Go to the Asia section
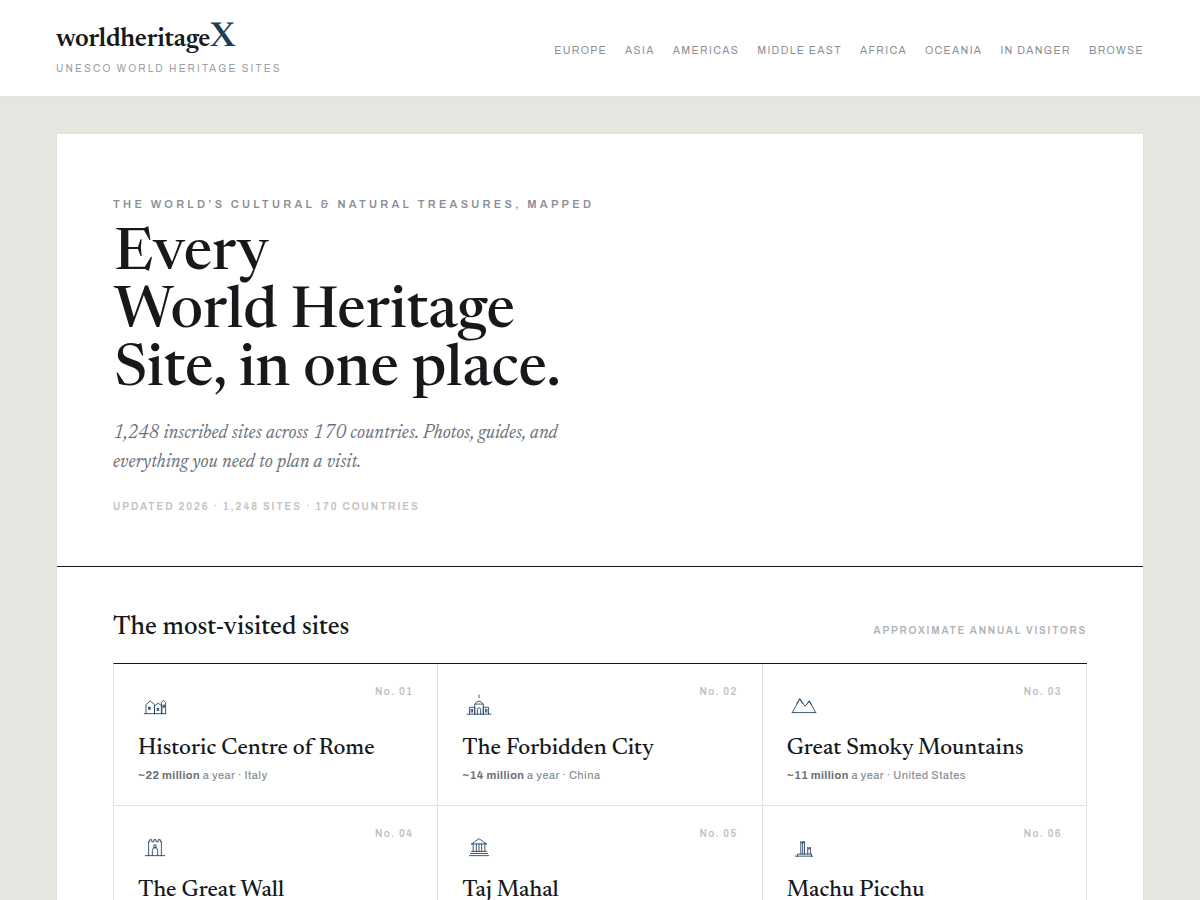This screenshot has width=1200, height=900. point(639,50)
